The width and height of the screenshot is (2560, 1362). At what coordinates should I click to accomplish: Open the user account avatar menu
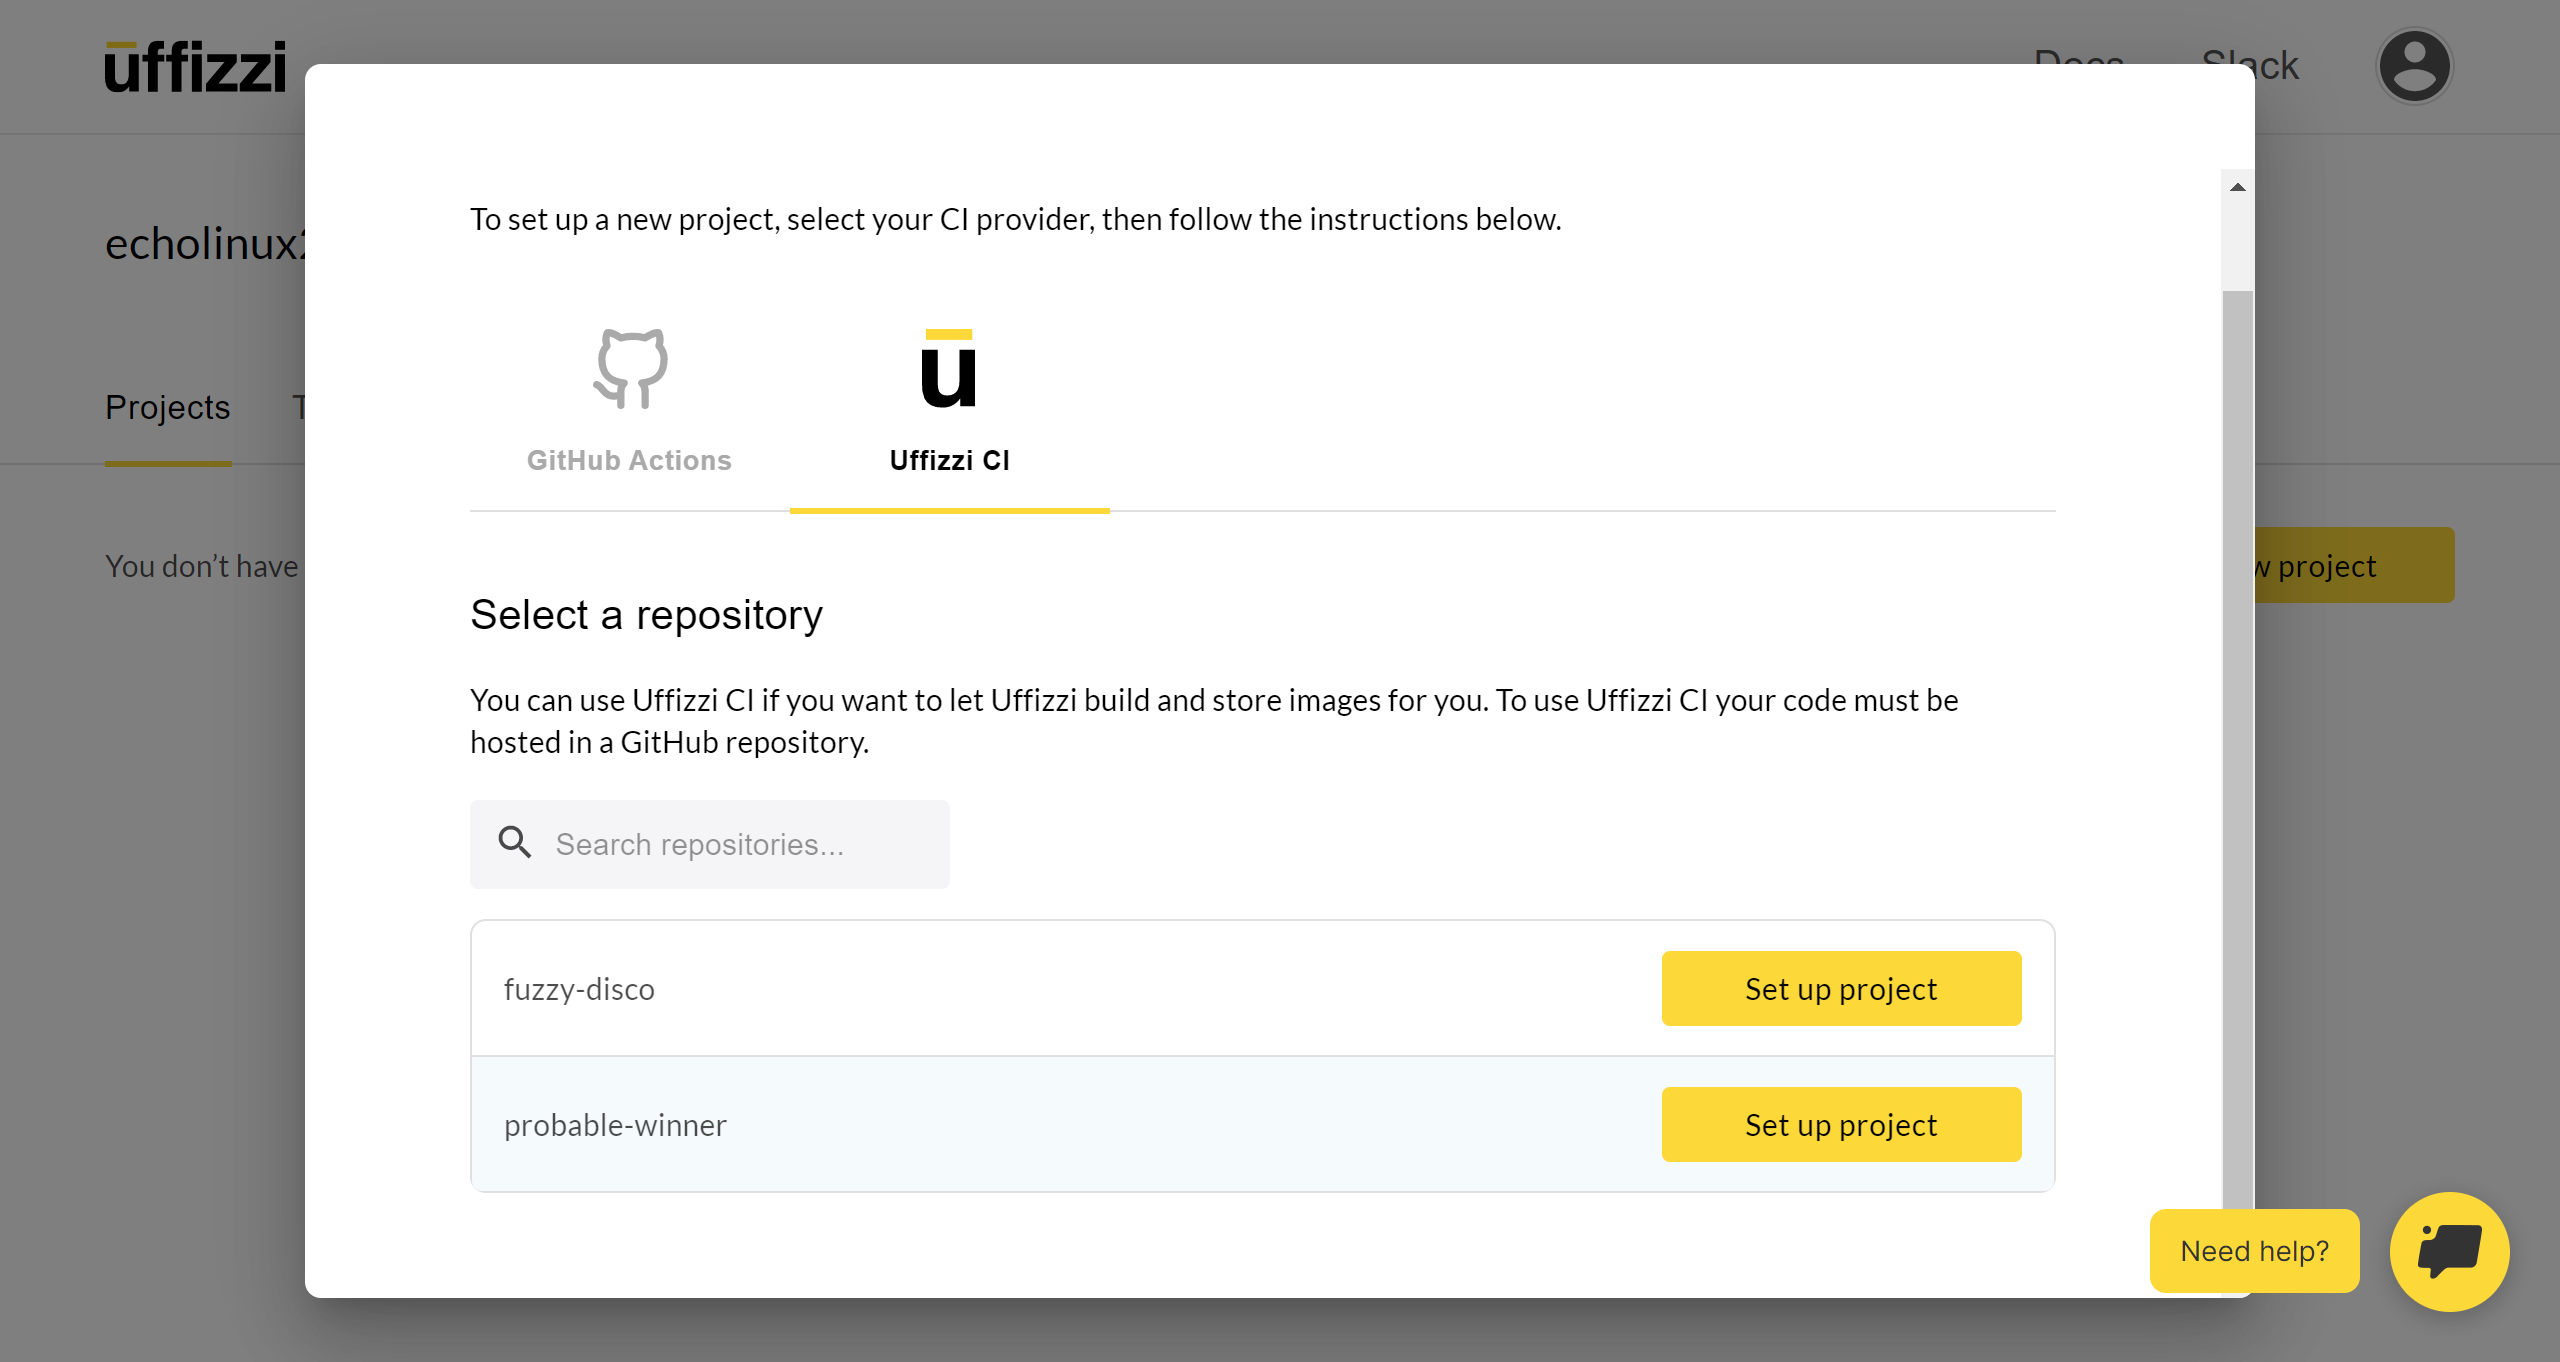[x=2414, y=66]
